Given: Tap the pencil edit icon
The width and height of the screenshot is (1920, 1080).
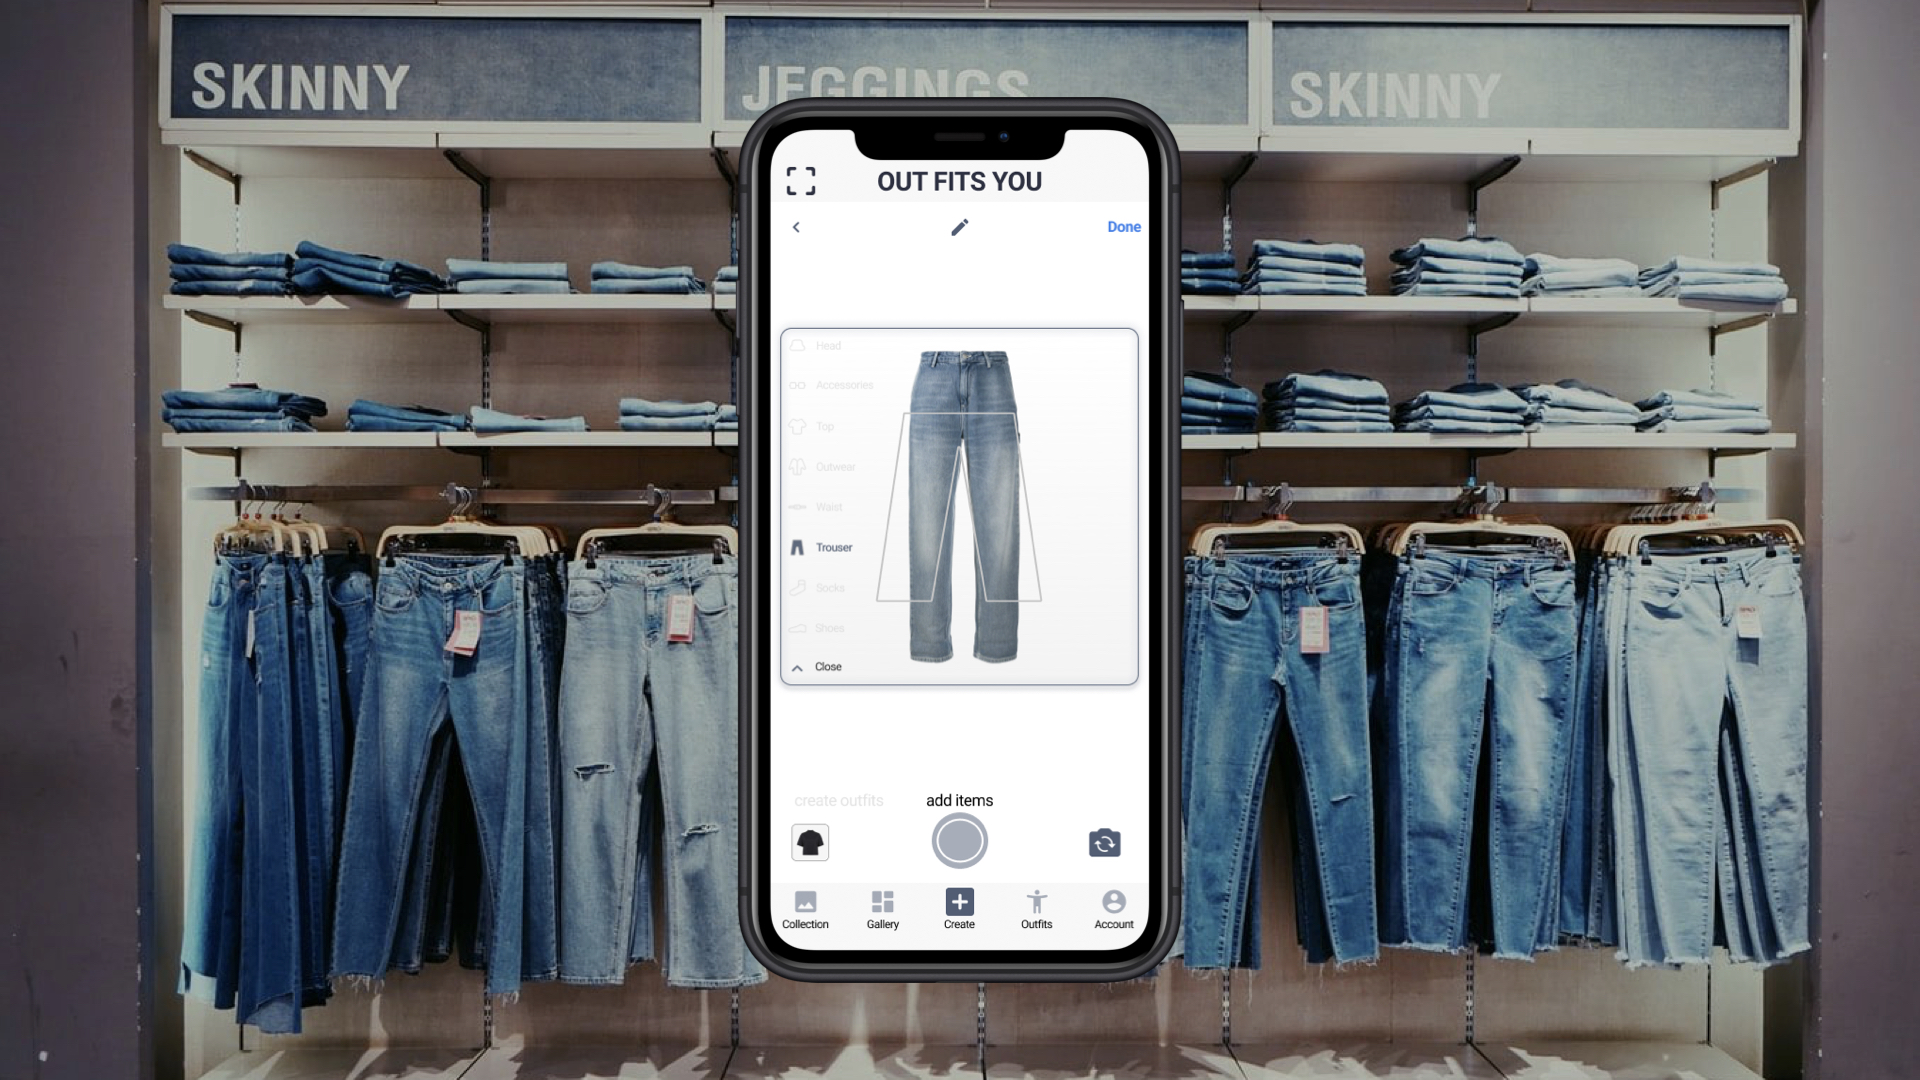Looking at the screenshot, I should pos(959,227).
